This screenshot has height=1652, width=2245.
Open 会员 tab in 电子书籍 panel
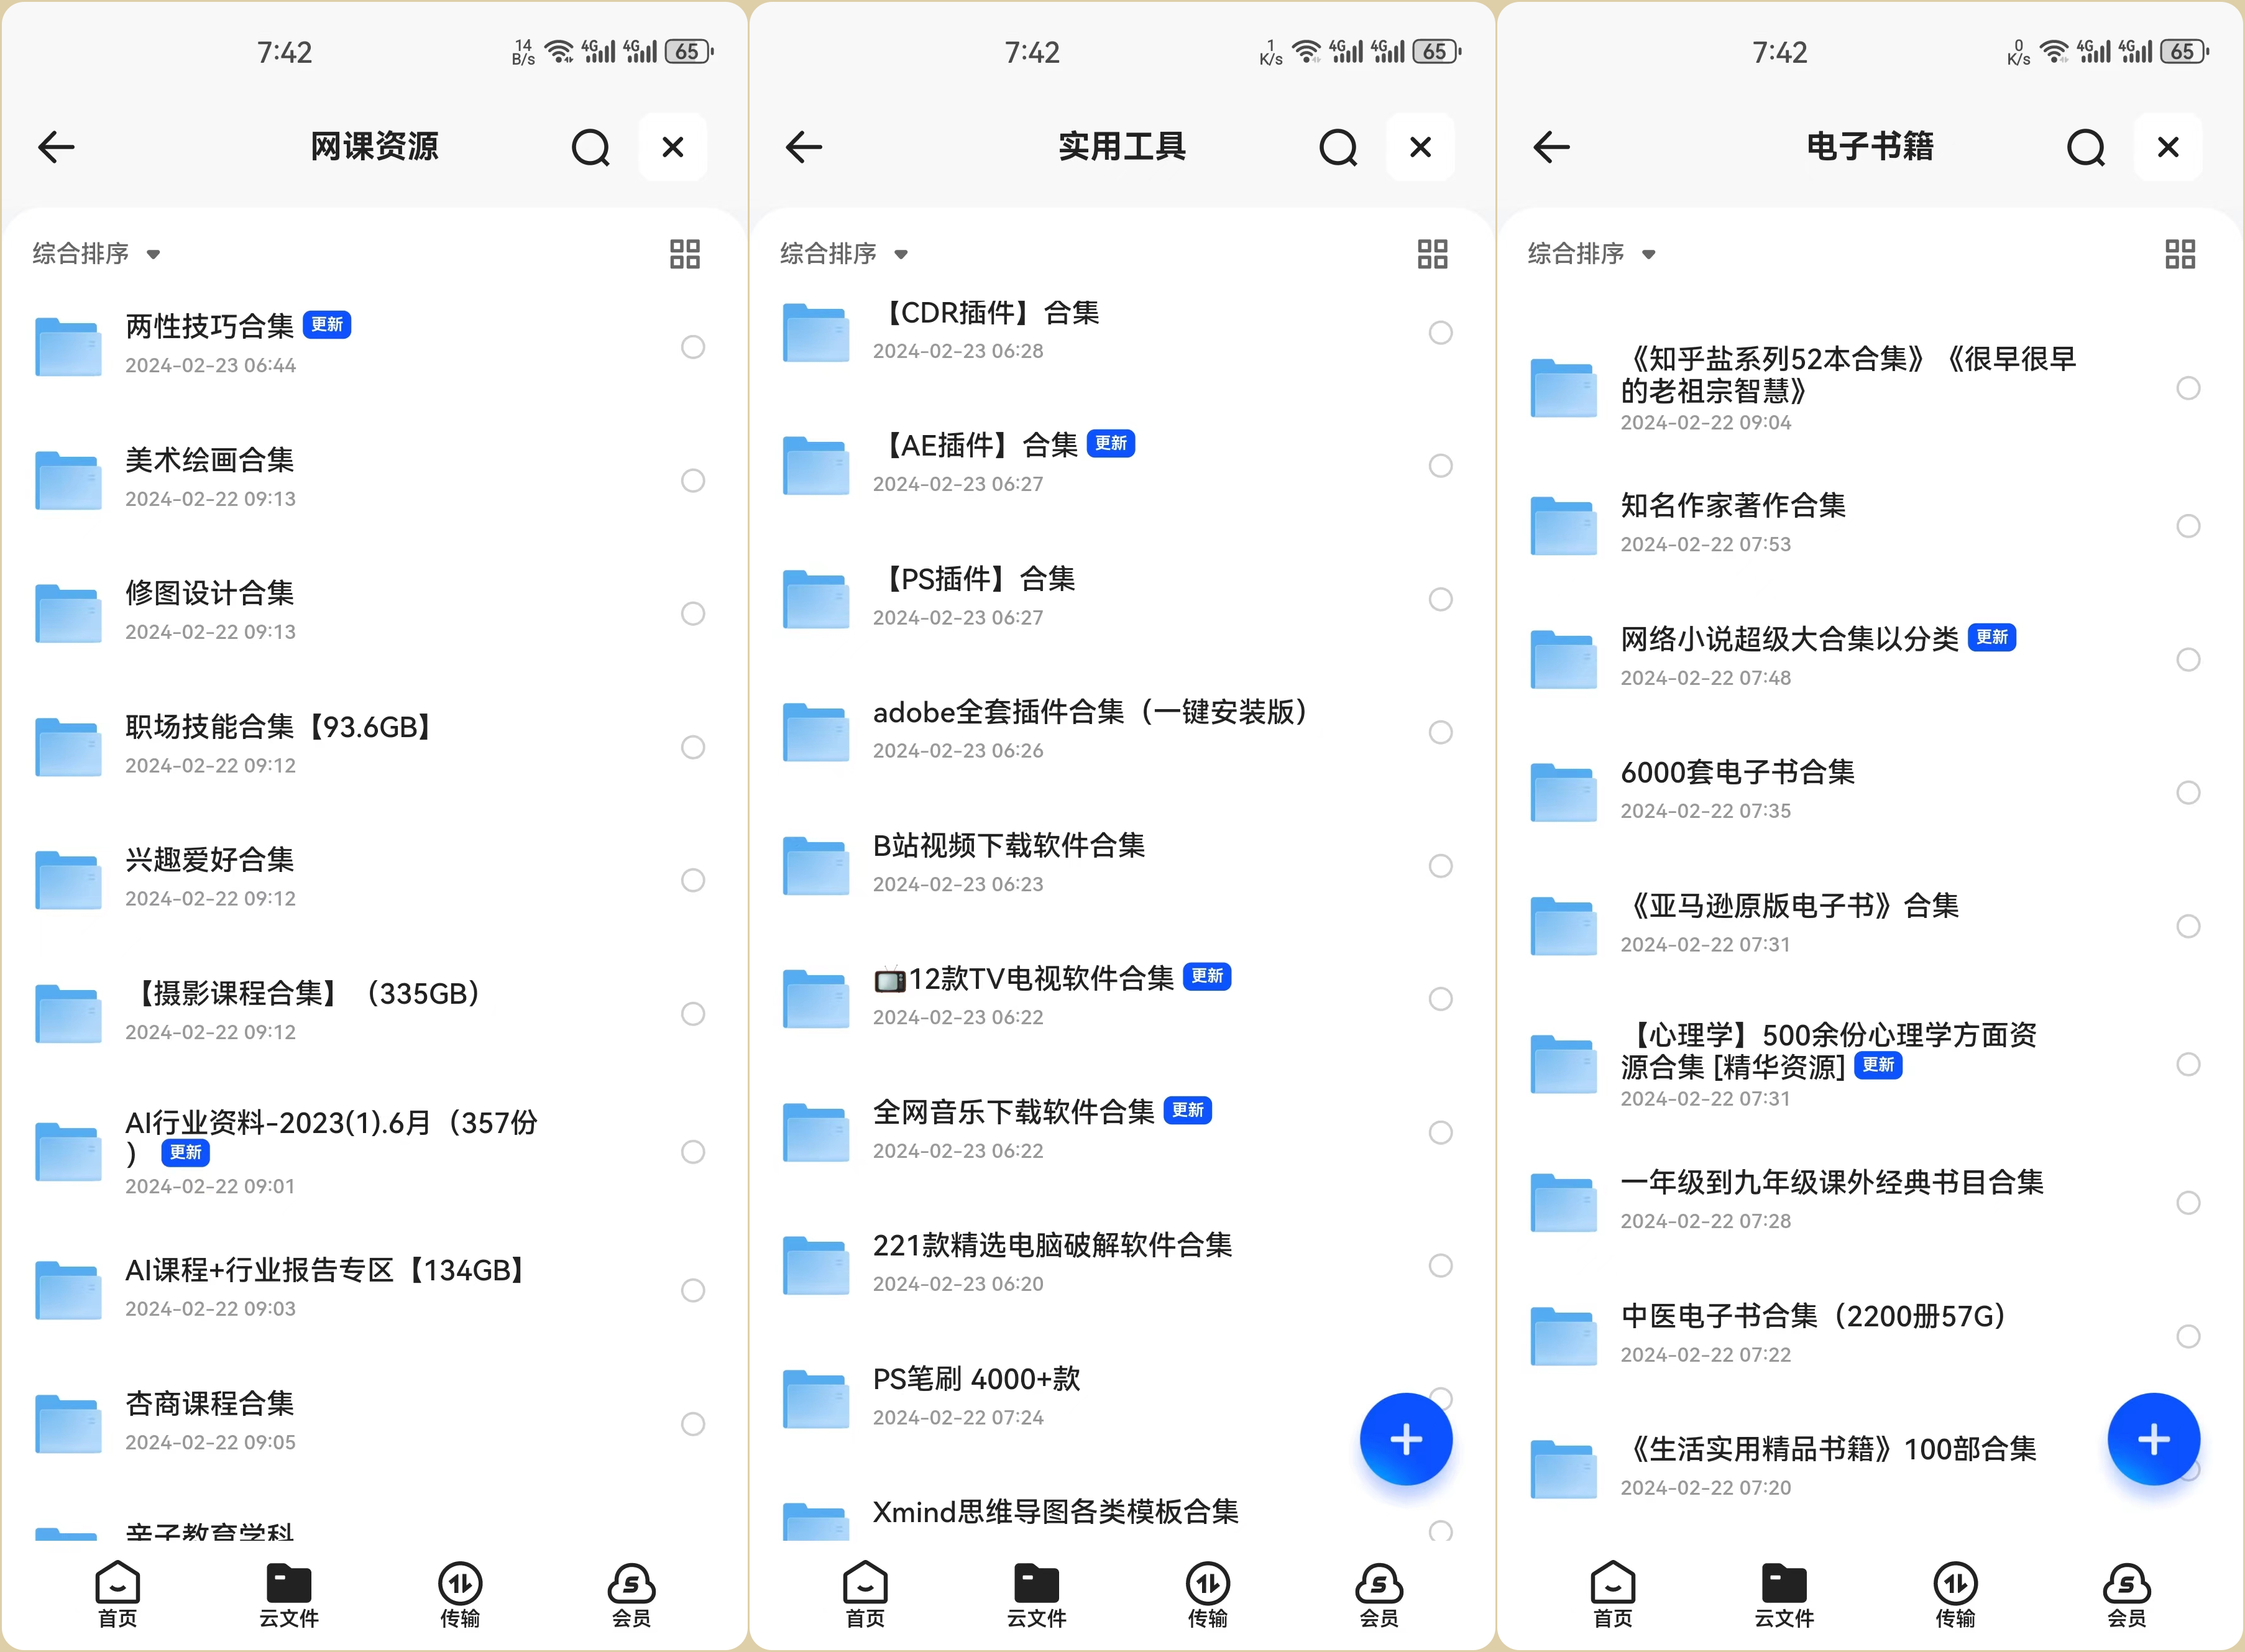(x=2127, y=1594)
